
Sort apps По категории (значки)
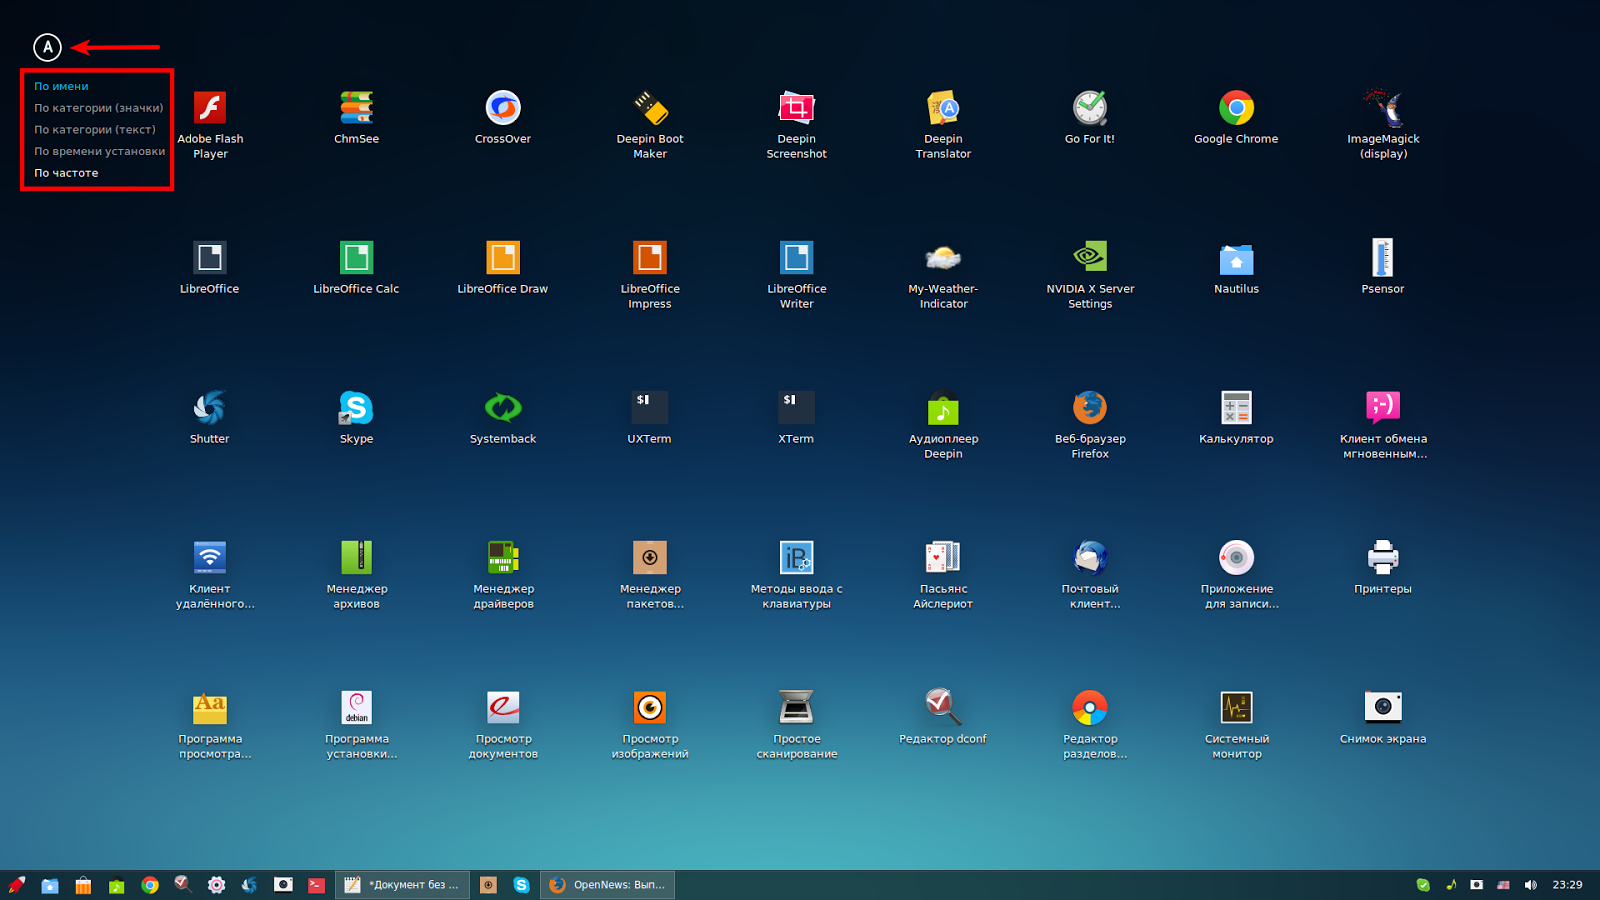pos(99,108)
